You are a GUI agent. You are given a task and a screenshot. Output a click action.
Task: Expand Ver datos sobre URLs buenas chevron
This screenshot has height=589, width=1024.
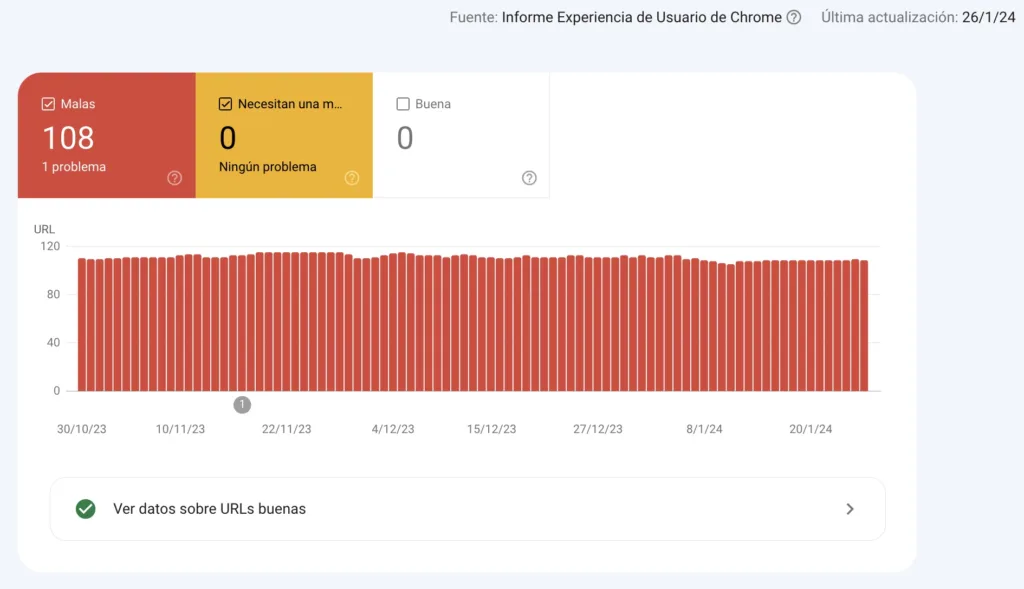(x=850, y=509)
